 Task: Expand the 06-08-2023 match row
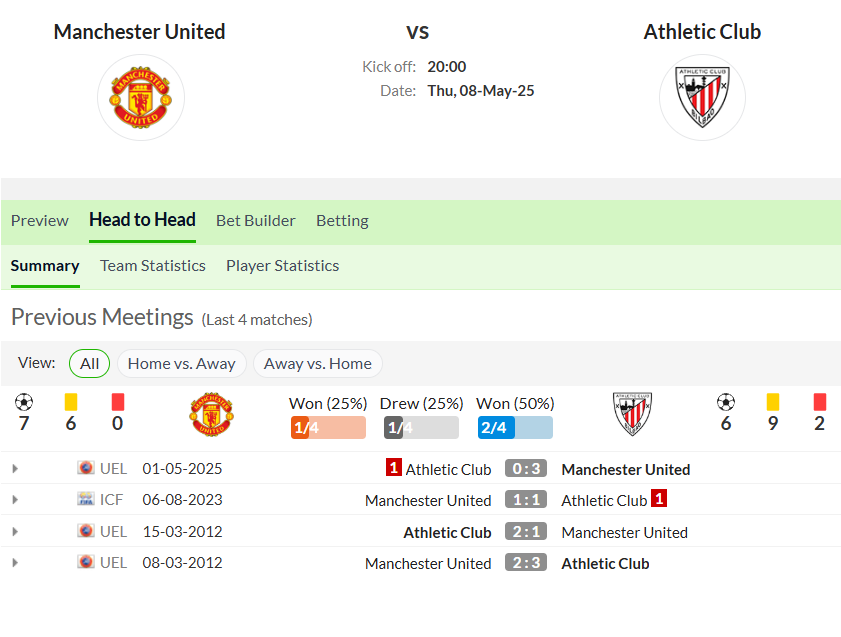point(15,500)
